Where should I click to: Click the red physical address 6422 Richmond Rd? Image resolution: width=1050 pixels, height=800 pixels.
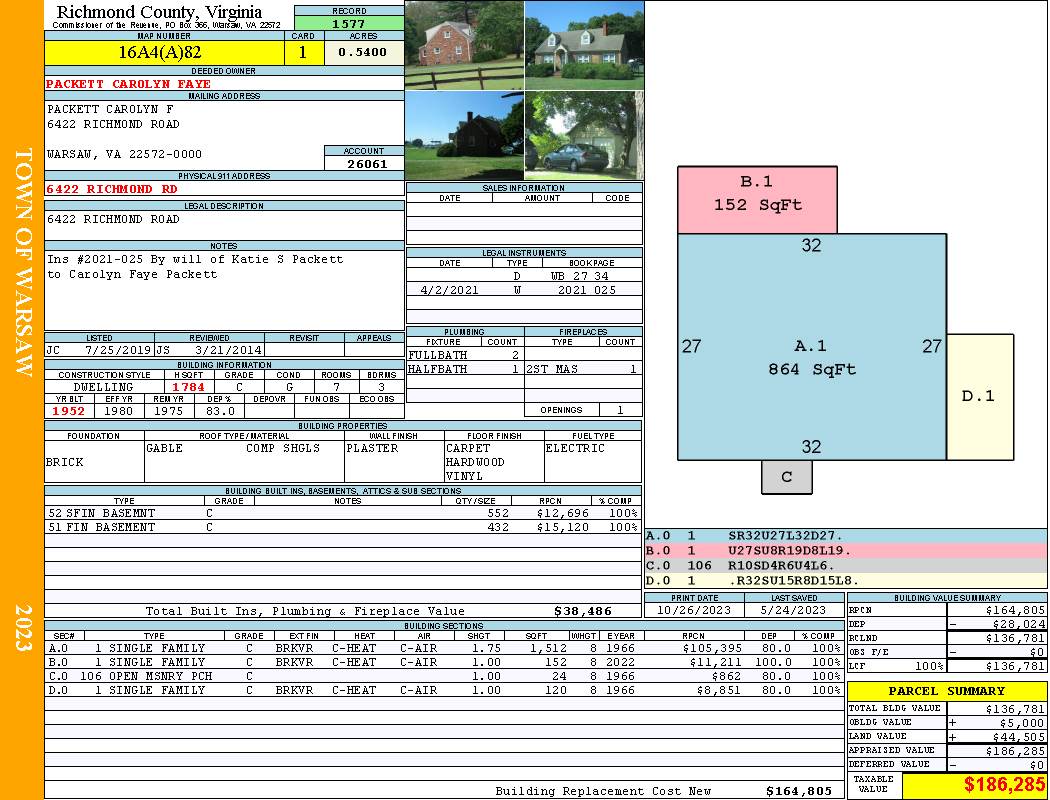point(112,189)
